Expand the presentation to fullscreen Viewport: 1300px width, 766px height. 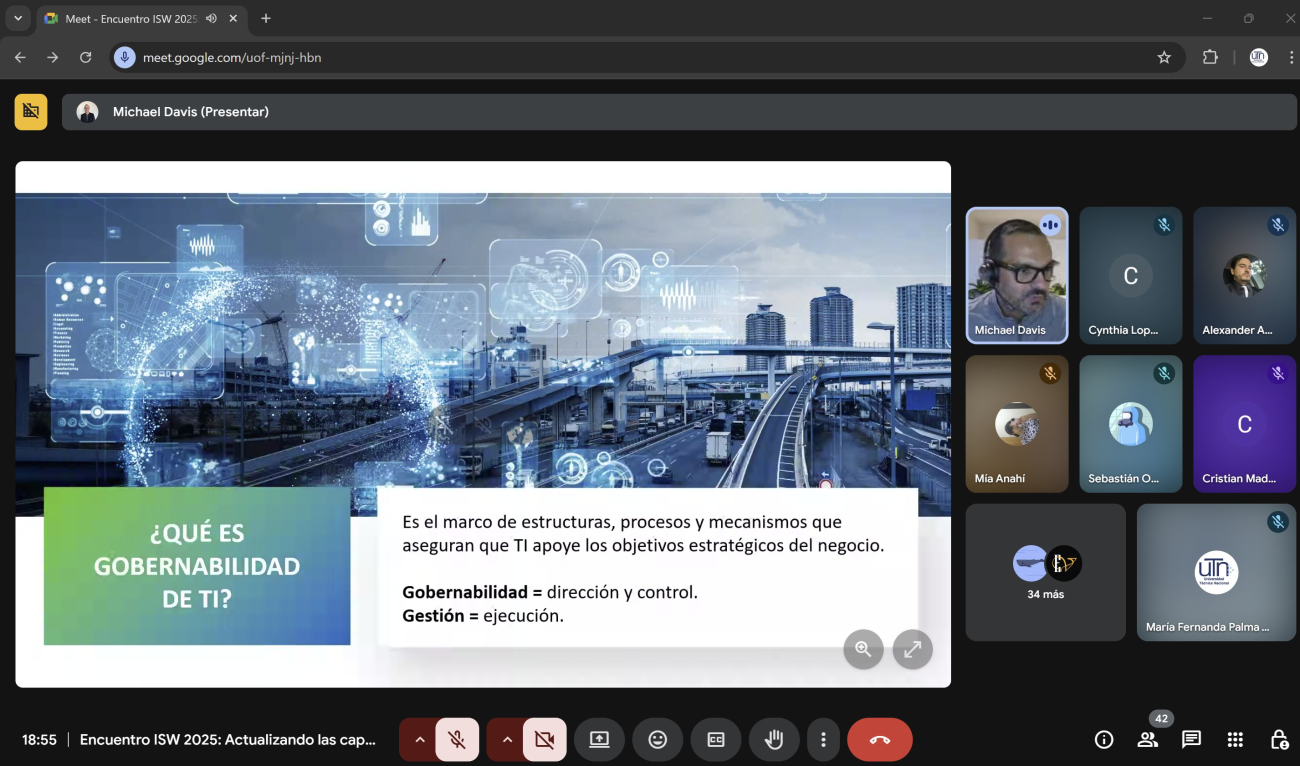pos(912,649)
